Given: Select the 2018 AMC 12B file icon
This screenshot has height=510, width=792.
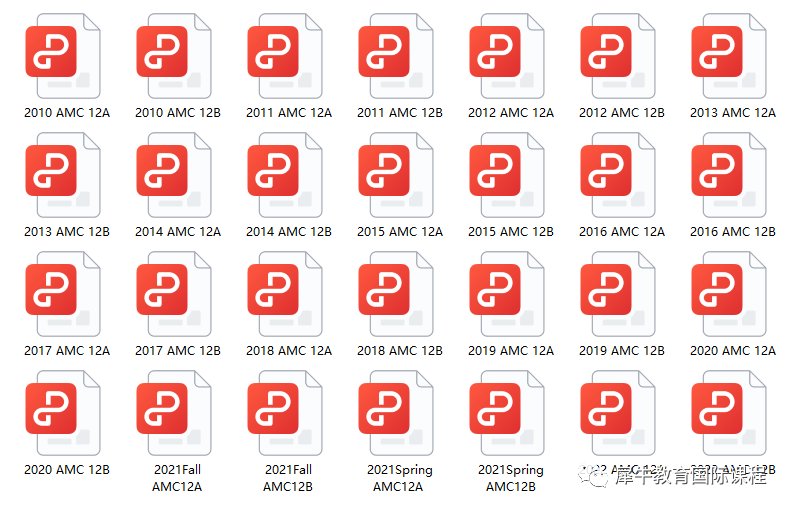Looking at the screenshot, I should pos(395,291).
